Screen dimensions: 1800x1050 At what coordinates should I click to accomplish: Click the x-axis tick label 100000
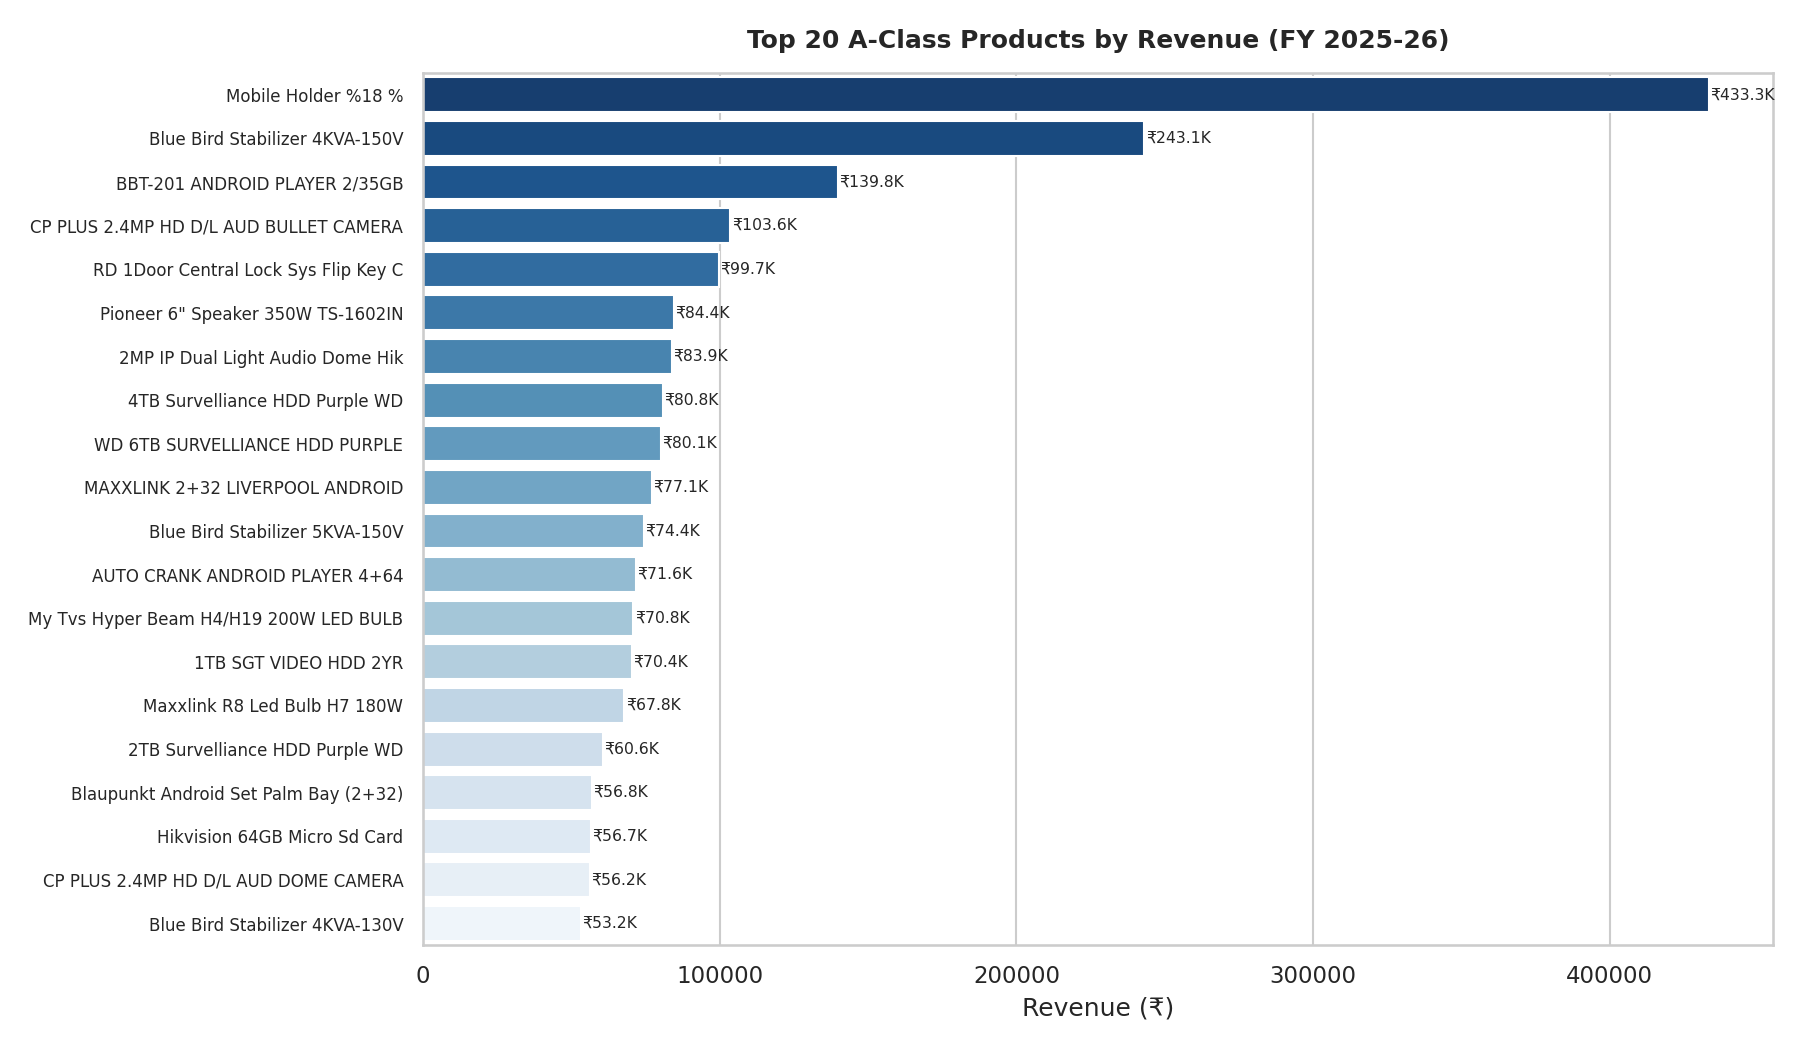(x=720, y=975)
